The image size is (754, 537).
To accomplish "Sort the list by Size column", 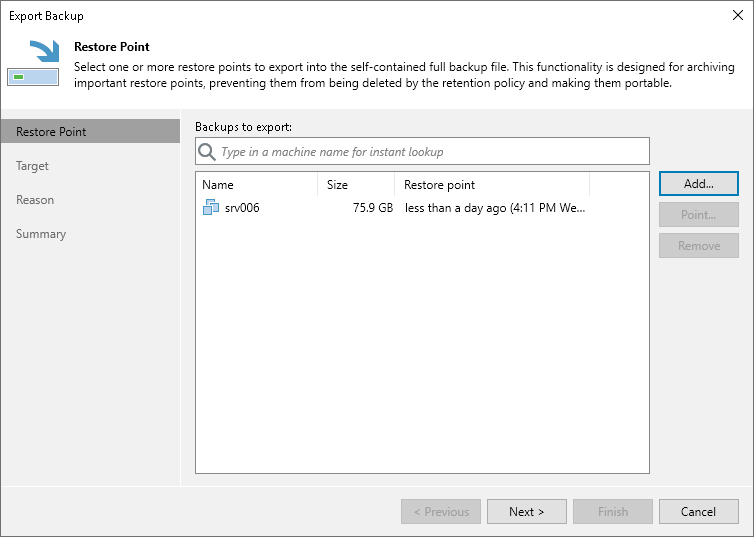I will pyautogui.click(x=357, y=185).
